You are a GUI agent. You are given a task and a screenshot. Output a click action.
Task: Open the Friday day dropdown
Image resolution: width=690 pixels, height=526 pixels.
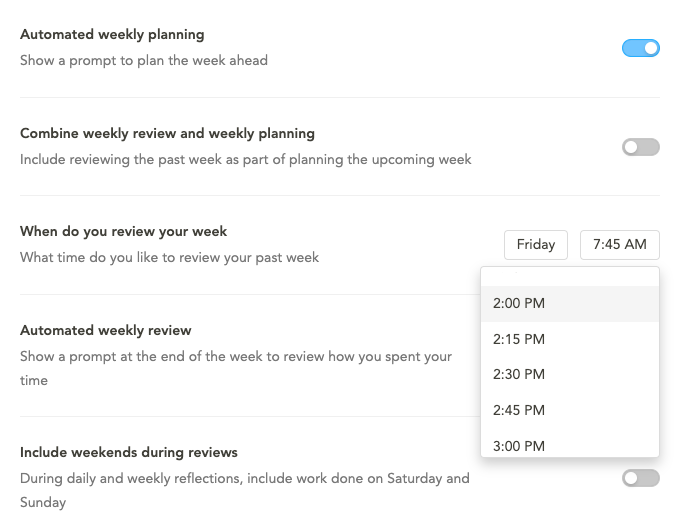pos(536,244)
